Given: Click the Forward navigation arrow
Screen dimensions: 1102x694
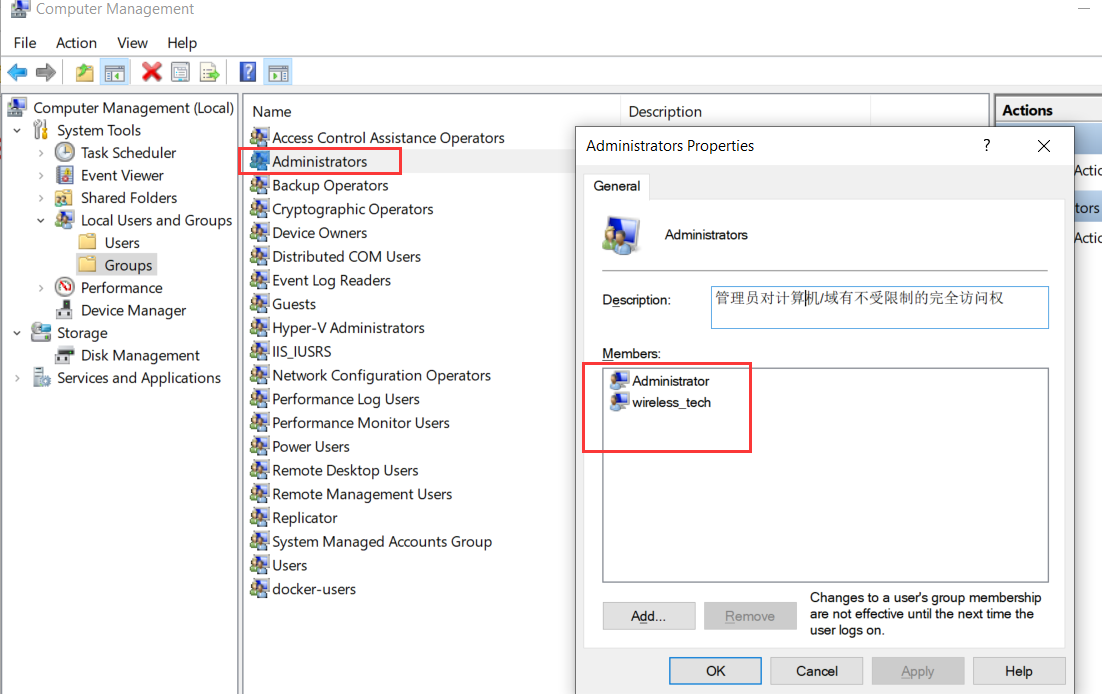Looking at the screenshot, I should point(45,71).
